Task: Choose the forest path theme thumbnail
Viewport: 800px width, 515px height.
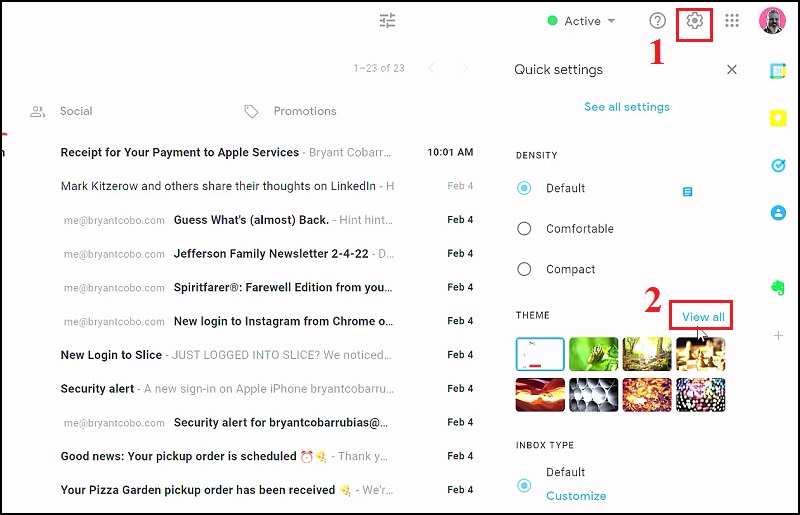Action: tap(647, 354)
